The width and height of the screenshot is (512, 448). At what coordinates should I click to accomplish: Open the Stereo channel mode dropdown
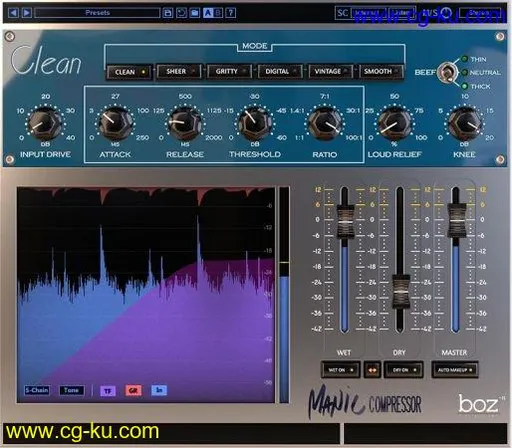pyautogui.click(x=479, y=13)
